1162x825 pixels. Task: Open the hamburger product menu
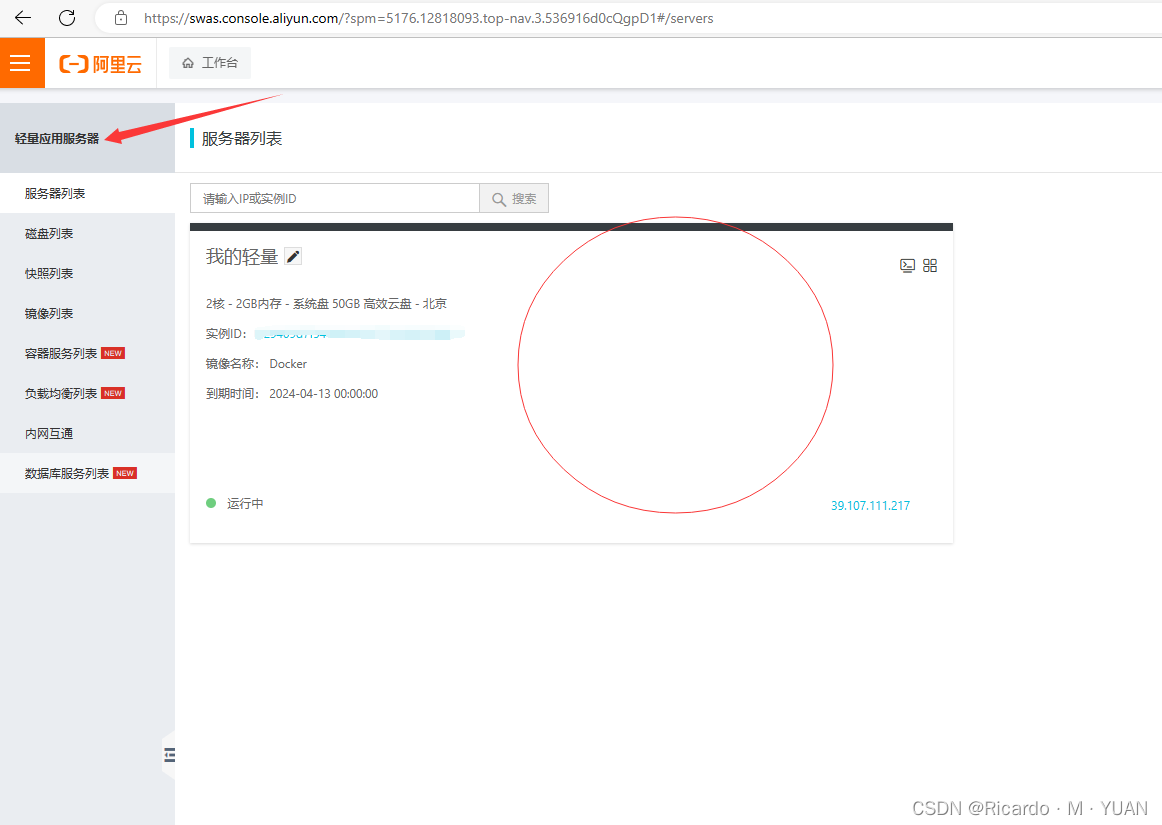coord(21,61)
